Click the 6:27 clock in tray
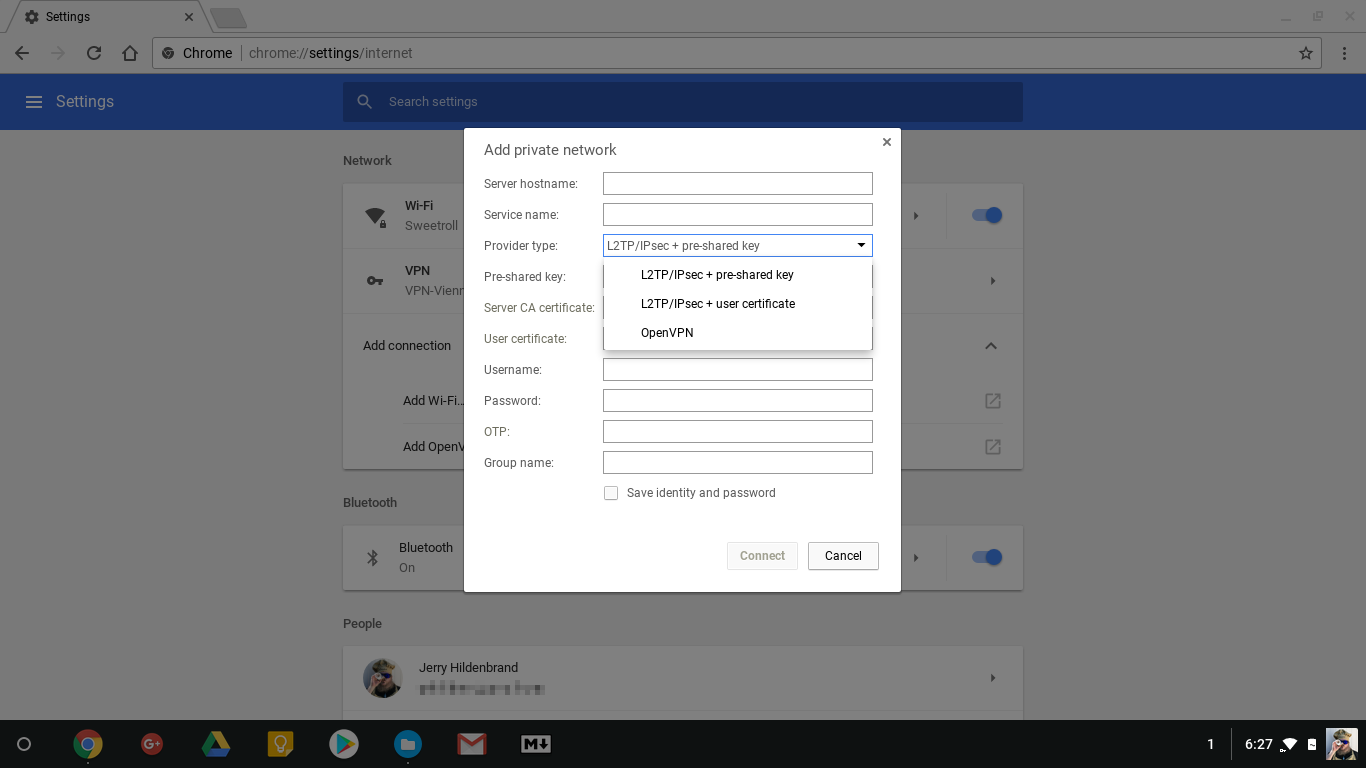 pos(1258,744)
